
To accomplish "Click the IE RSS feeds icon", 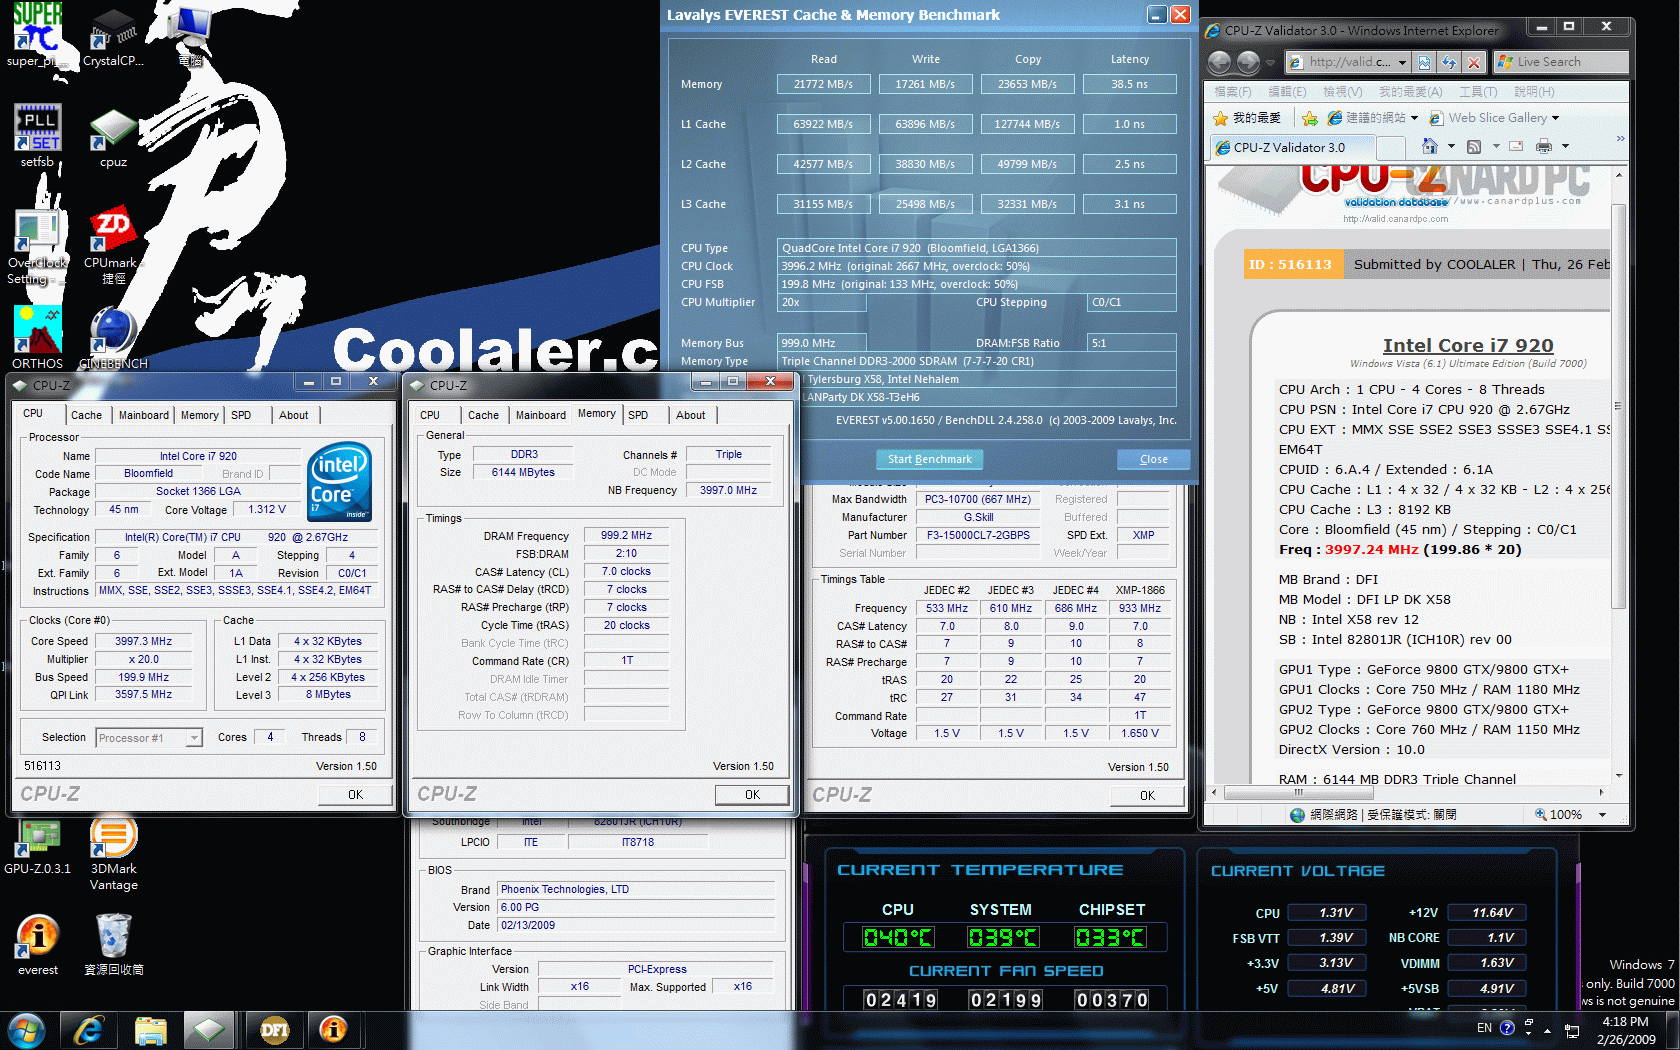I will pyautogui.click(x=1473, y=147).
